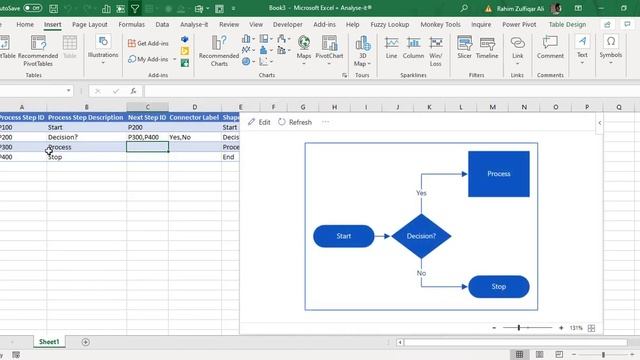Toggle the AutoSave switch
The image size is (640, 360).
pyautogui.click(x=32, y=8)
